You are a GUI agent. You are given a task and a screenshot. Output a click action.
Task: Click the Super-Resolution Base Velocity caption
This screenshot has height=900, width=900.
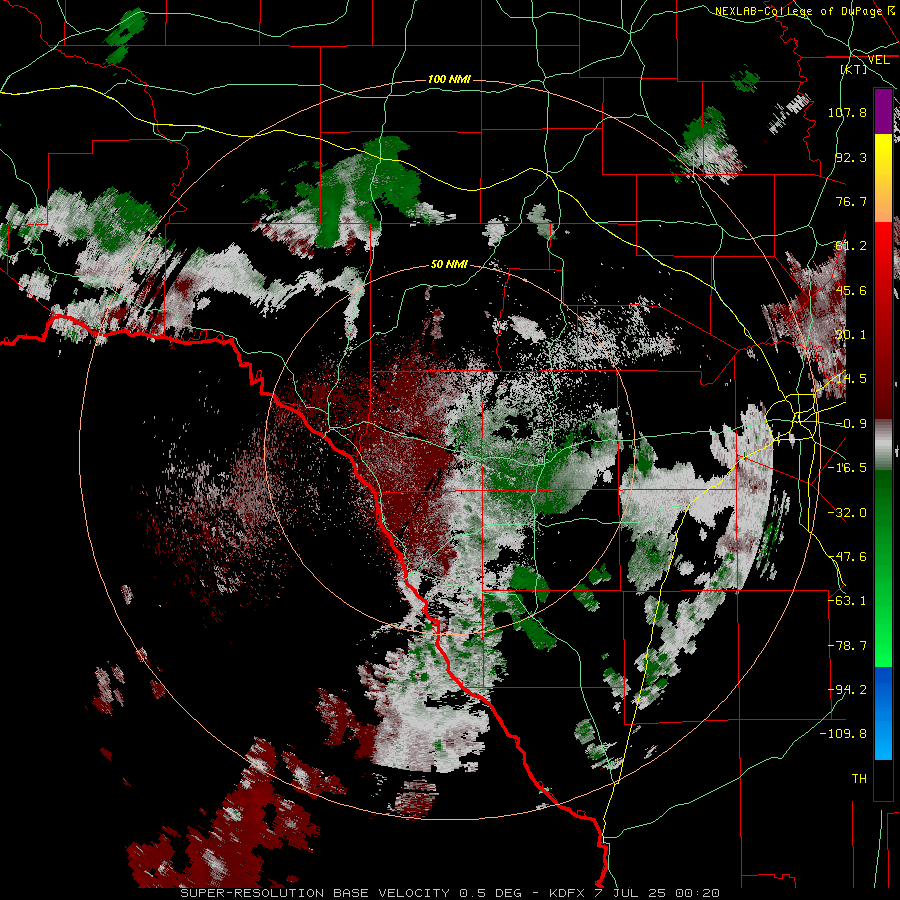click(x=450, y=893)
